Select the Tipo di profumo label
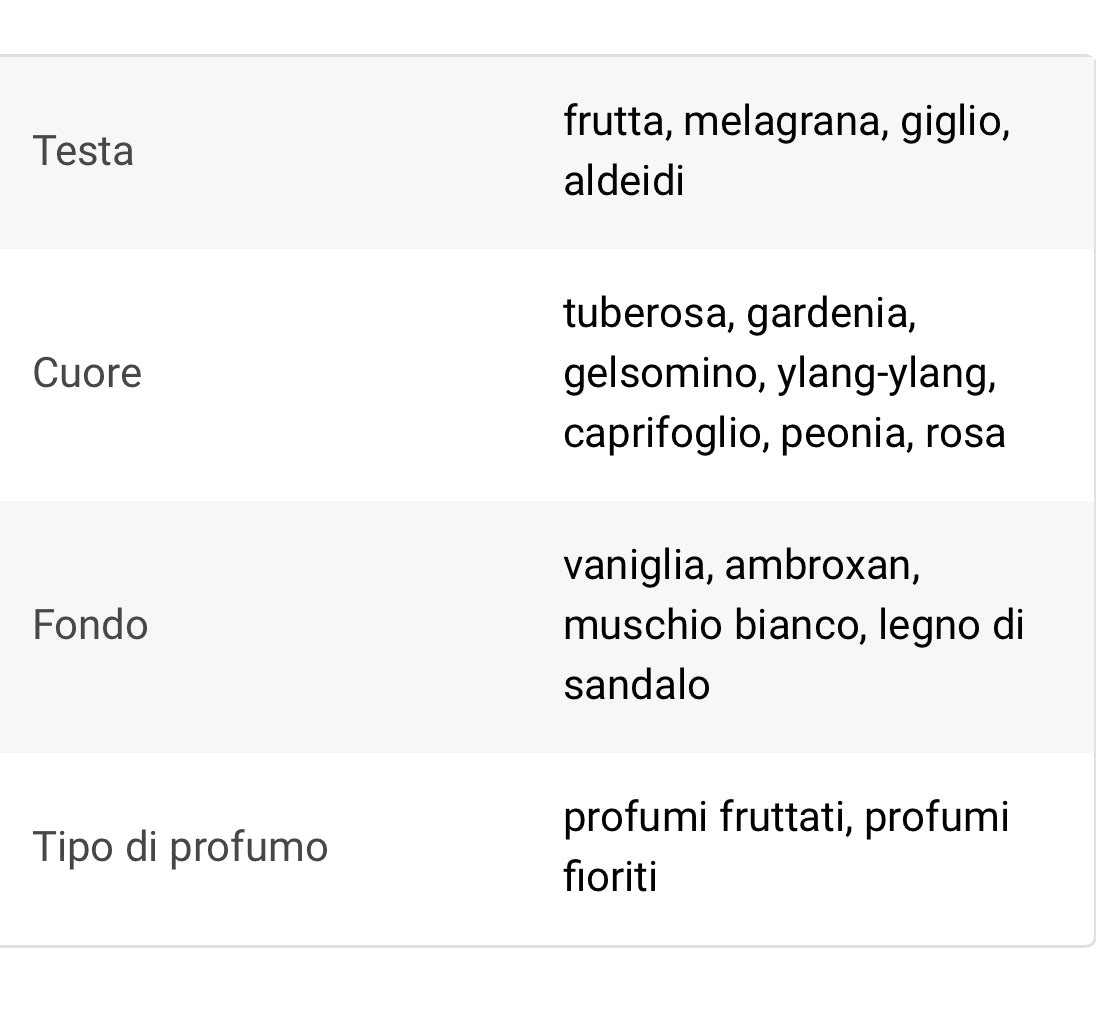The image size is (1096, 1011). pos(180,847)
